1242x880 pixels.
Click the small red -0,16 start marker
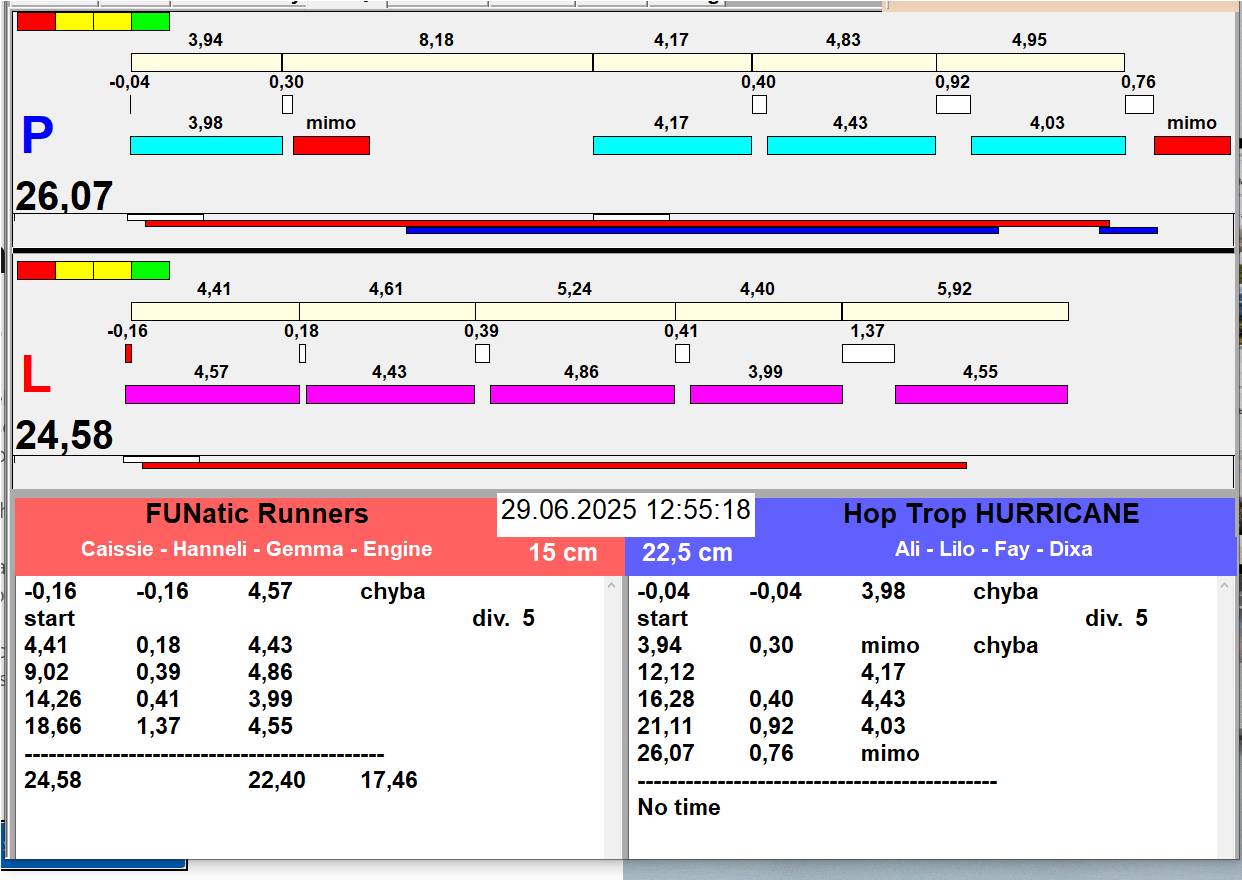[x=128, y=353]
